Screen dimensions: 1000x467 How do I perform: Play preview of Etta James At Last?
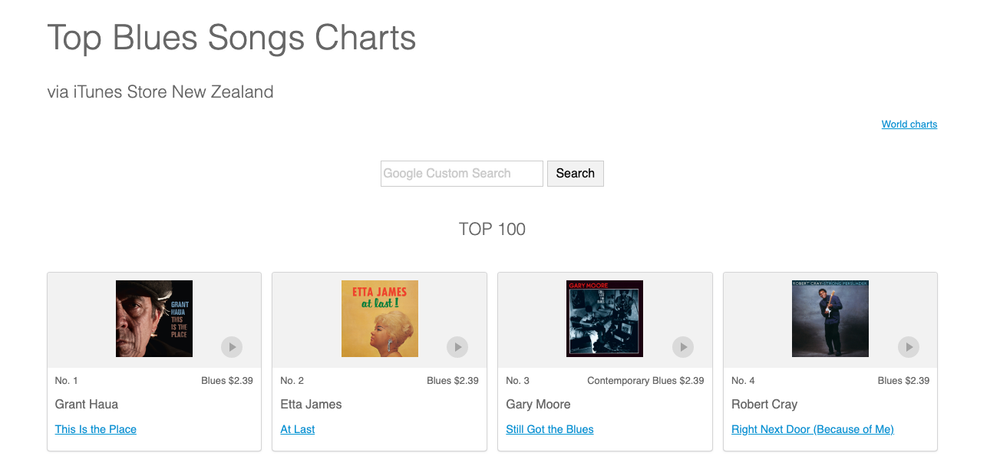click(457, 347)
